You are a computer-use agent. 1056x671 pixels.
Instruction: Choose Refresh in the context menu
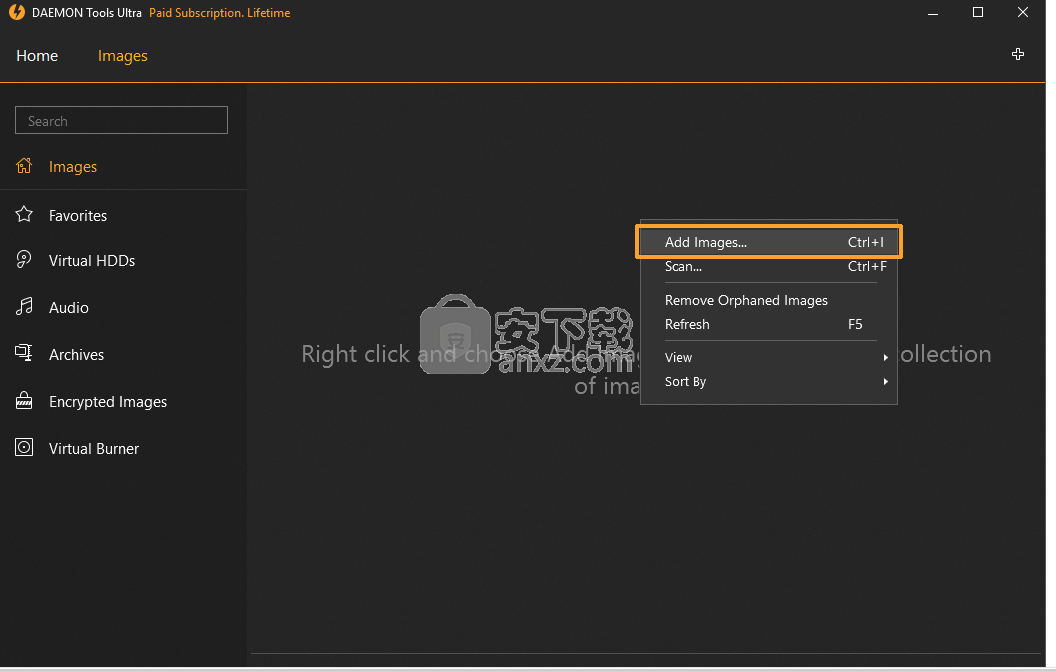pyautogui.click(x=768, y=324)
